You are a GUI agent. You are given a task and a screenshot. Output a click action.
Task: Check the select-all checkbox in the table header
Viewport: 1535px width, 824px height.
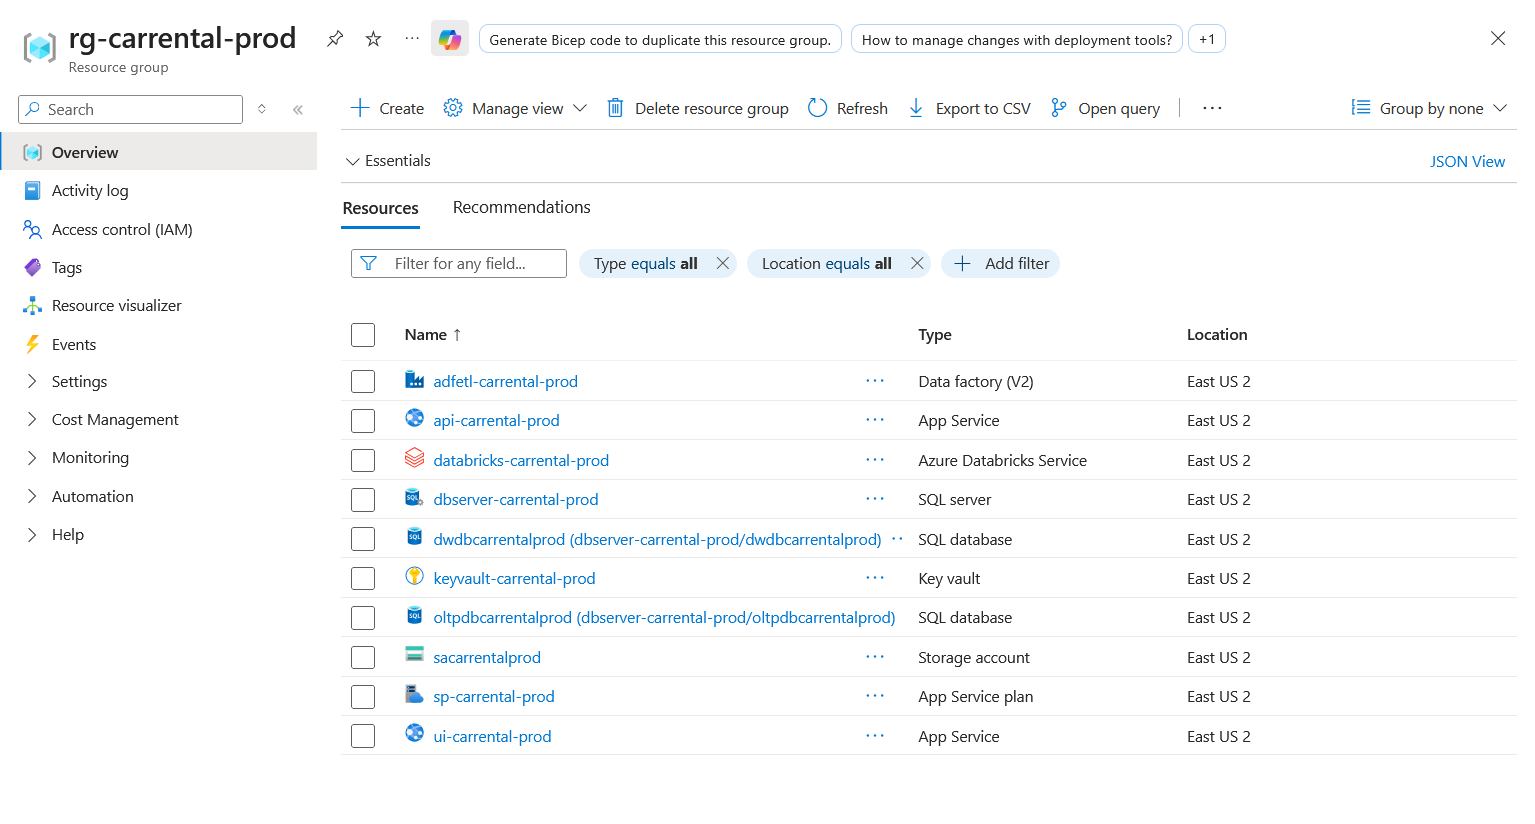click(362, 334)
